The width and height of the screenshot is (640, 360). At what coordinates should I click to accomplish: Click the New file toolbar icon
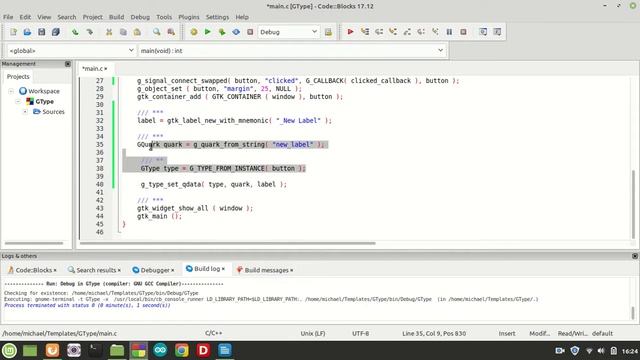[x=13, y=32]
